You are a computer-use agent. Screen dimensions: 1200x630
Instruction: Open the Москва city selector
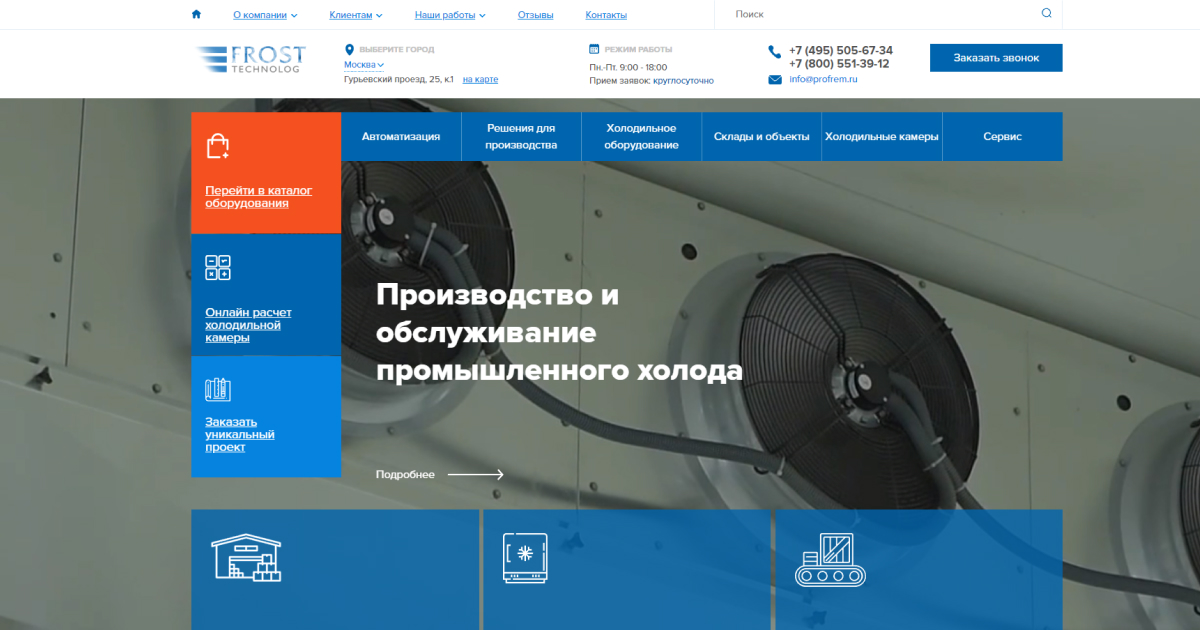(x=364, y=65)
